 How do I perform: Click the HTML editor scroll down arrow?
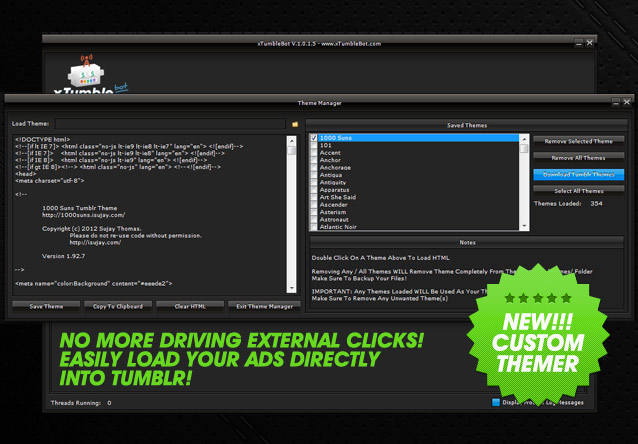click(x=291, y=288)
